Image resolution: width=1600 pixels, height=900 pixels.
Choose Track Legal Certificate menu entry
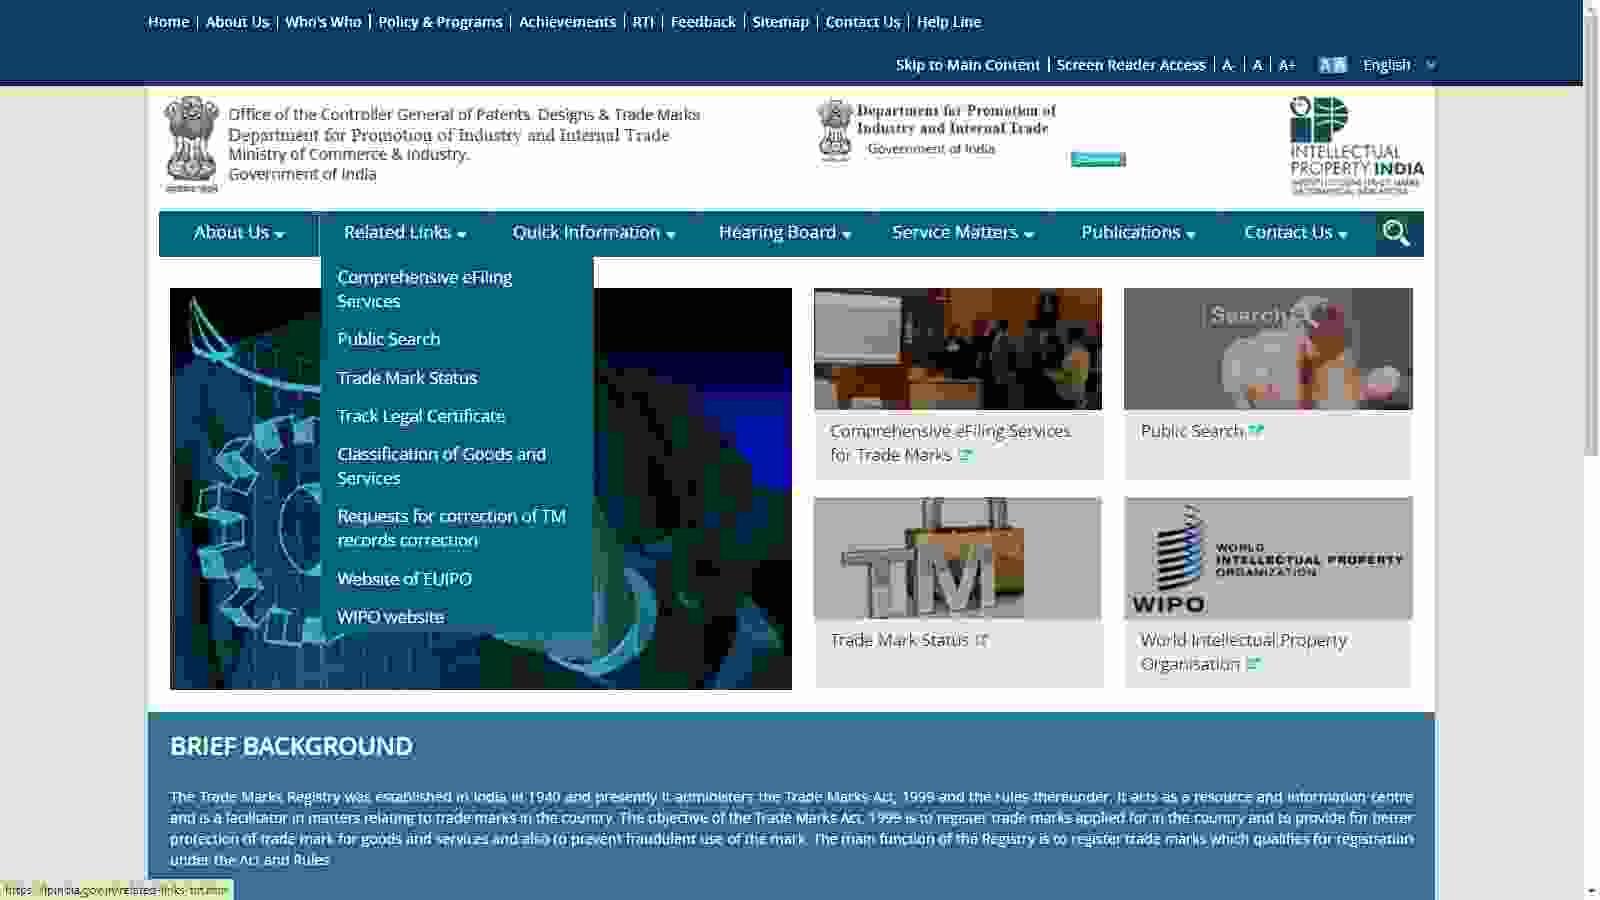tap(421, 416)
